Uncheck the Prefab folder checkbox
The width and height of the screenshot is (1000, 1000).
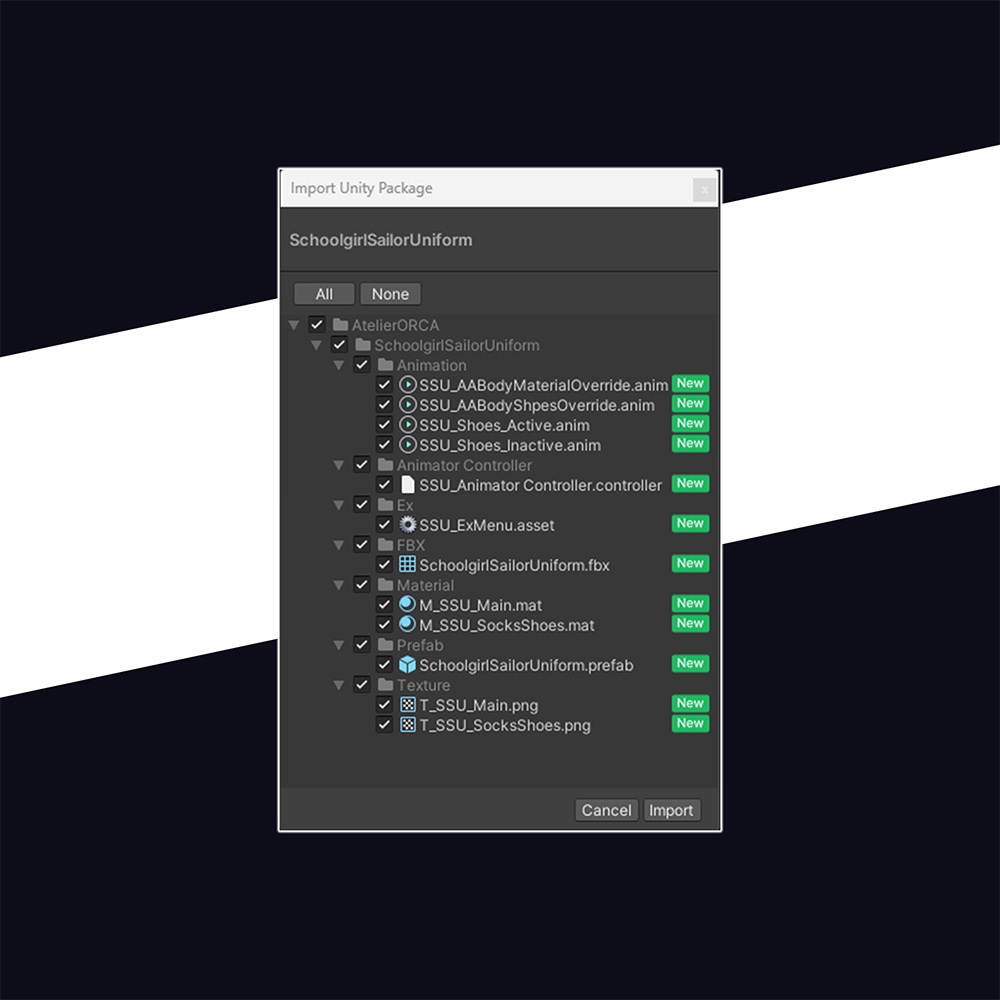click(x=362, y=644)
